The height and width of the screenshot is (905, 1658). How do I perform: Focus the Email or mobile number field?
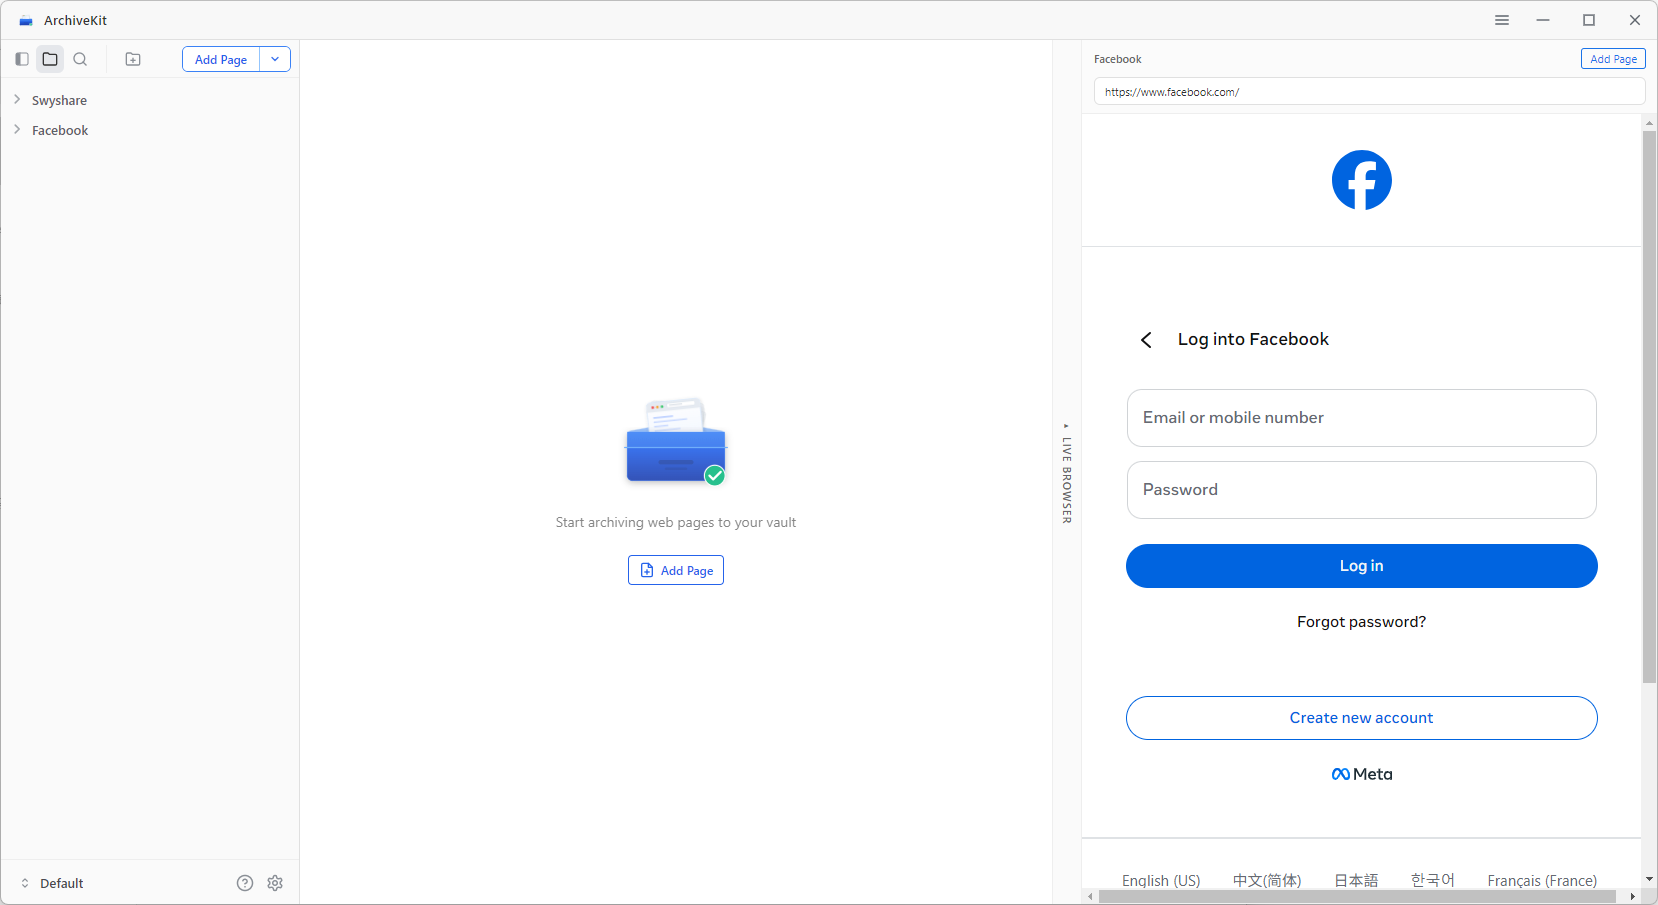click(x=1361, y=418)
